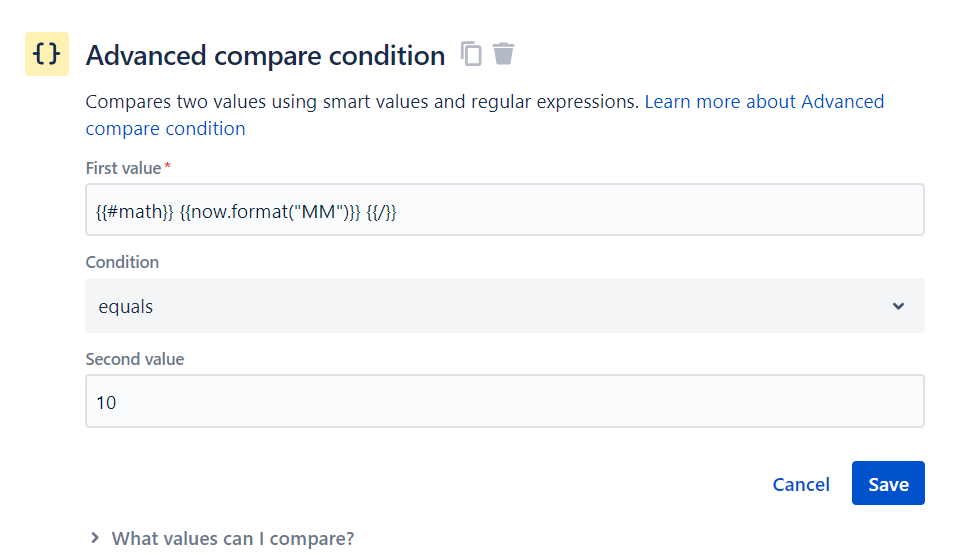The image size is (974, 555).
Task: Focus the First value input field
Action: 505,209
